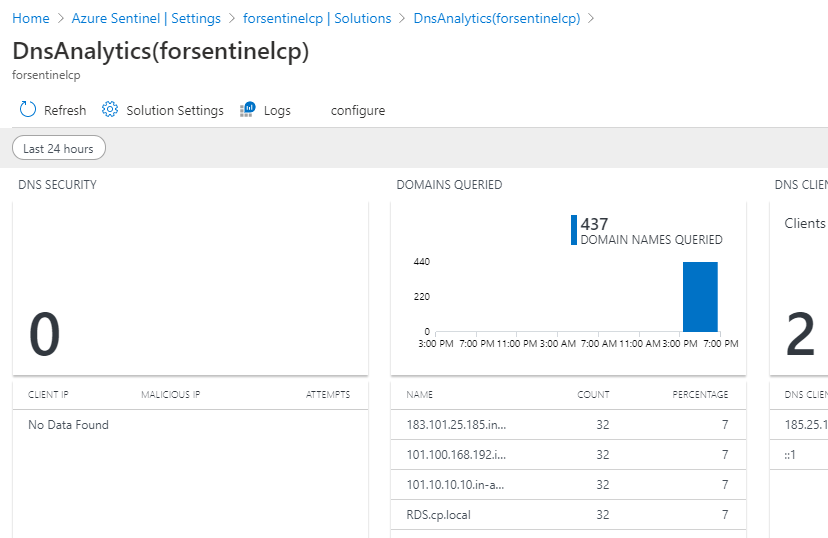Open the Refresh label in toolbar

tap(65, 110)
